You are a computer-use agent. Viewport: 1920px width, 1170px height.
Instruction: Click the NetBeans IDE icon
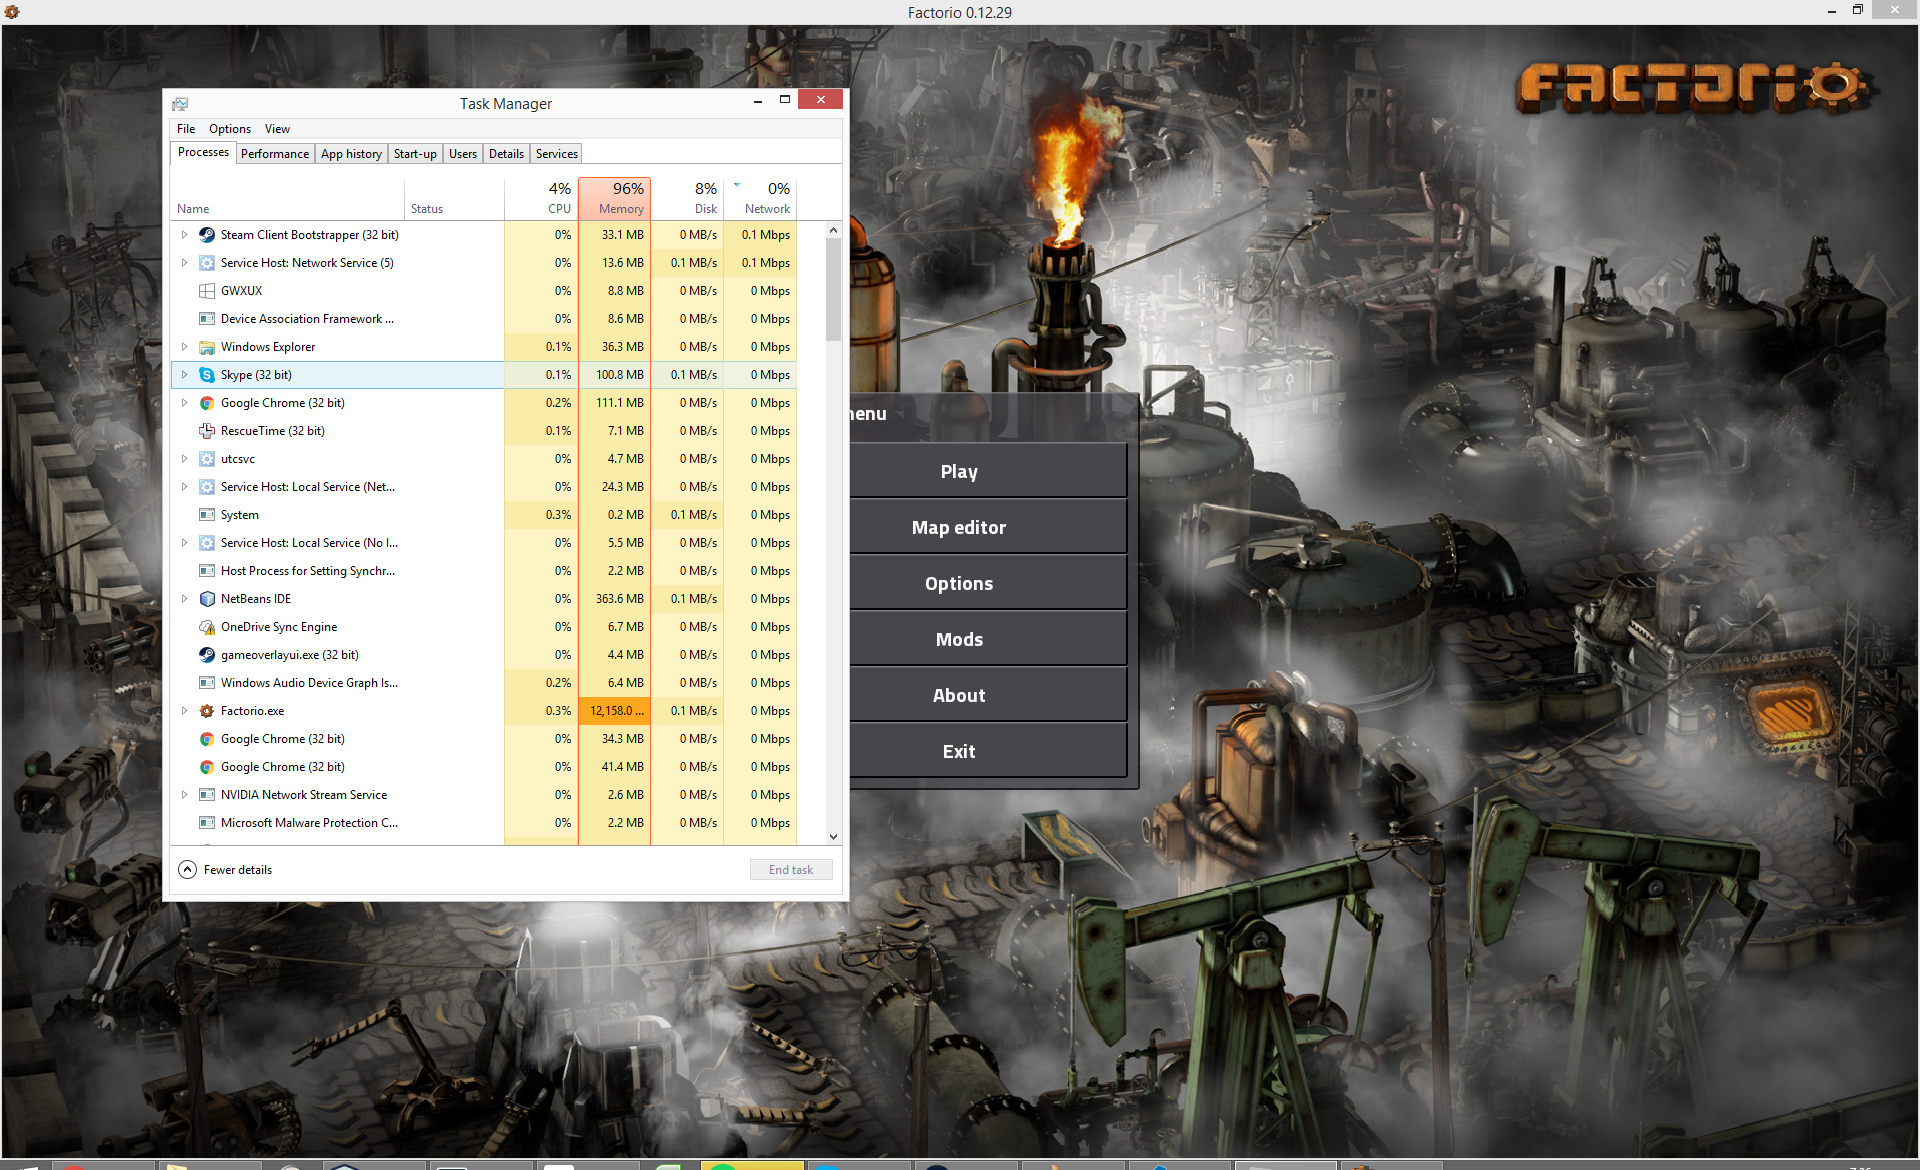pyautogui.click(x=207, y=599)
